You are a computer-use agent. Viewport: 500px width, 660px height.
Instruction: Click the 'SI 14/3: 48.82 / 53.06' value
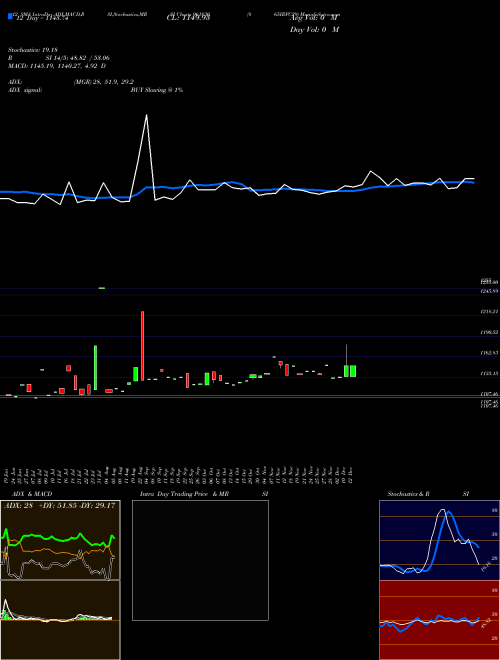coord(78,58)
